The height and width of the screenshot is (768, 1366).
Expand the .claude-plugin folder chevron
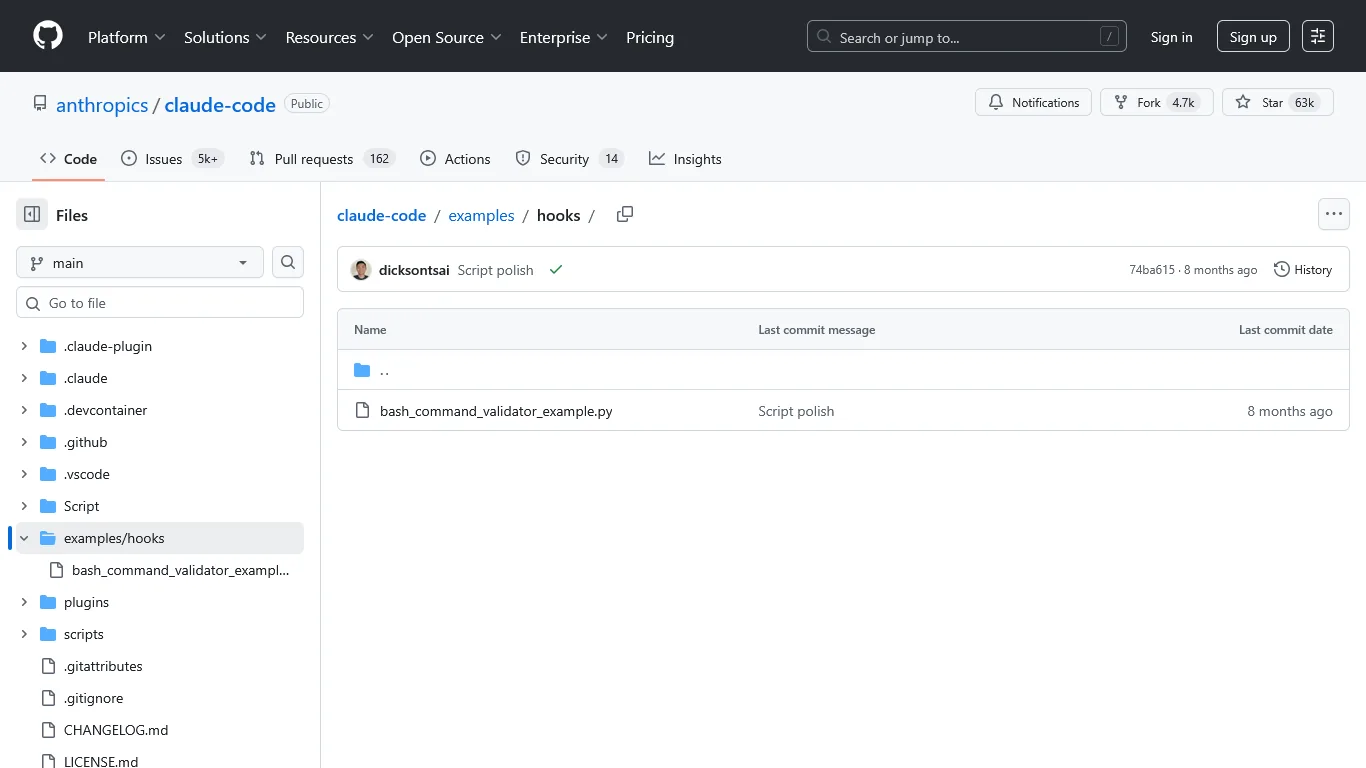point(24,346)
